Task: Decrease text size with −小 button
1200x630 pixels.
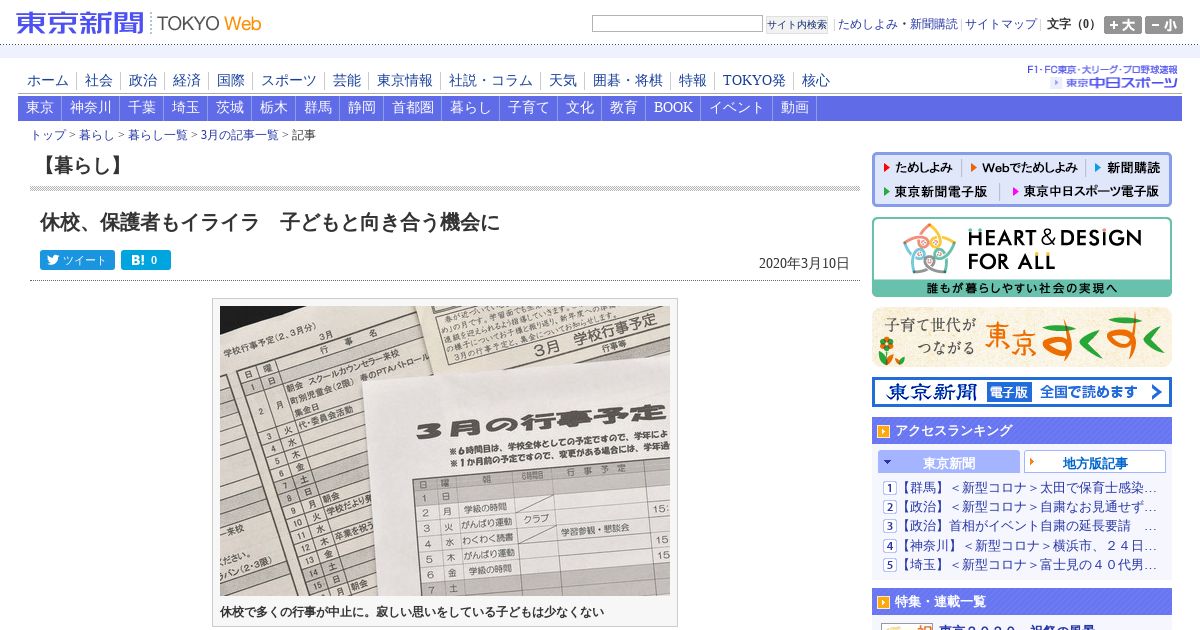Action: point(1164,25)
